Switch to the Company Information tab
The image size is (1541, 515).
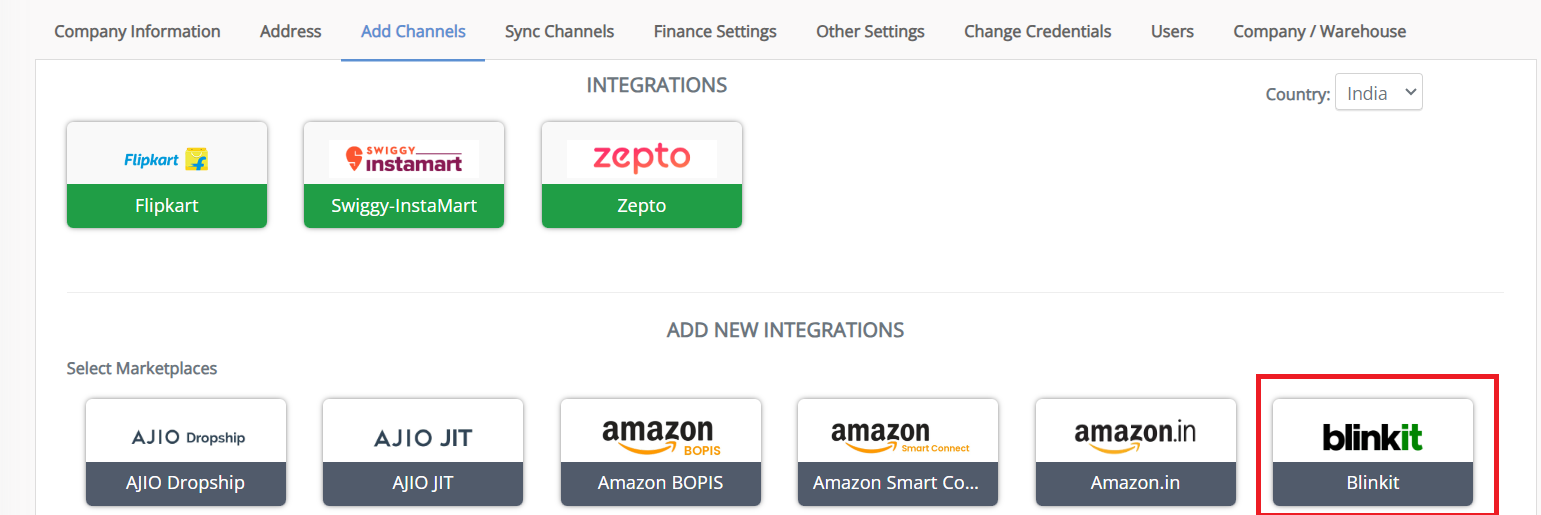137,31
